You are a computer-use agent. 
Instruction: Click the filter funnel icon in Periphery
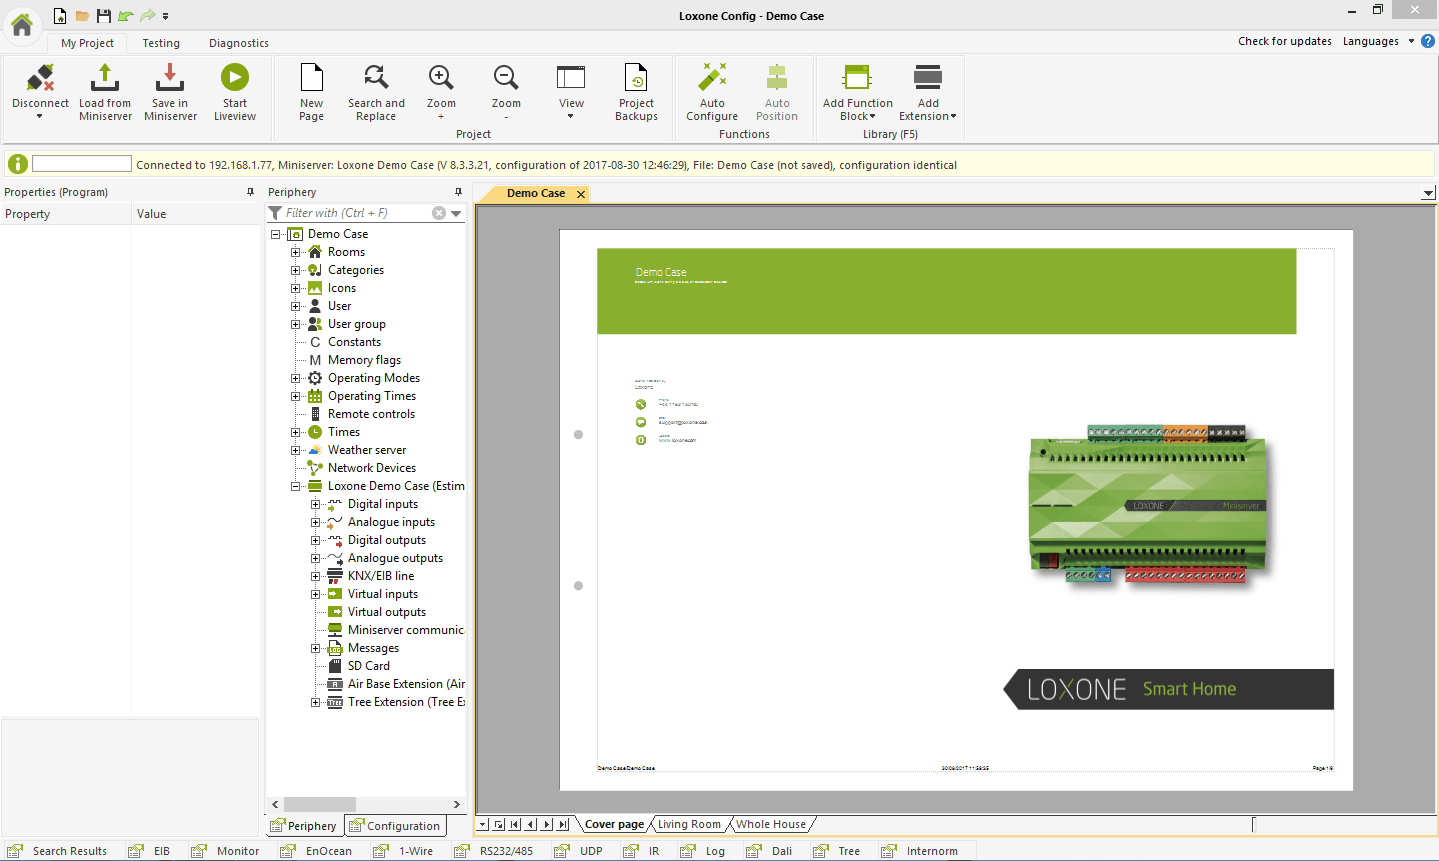275,213
